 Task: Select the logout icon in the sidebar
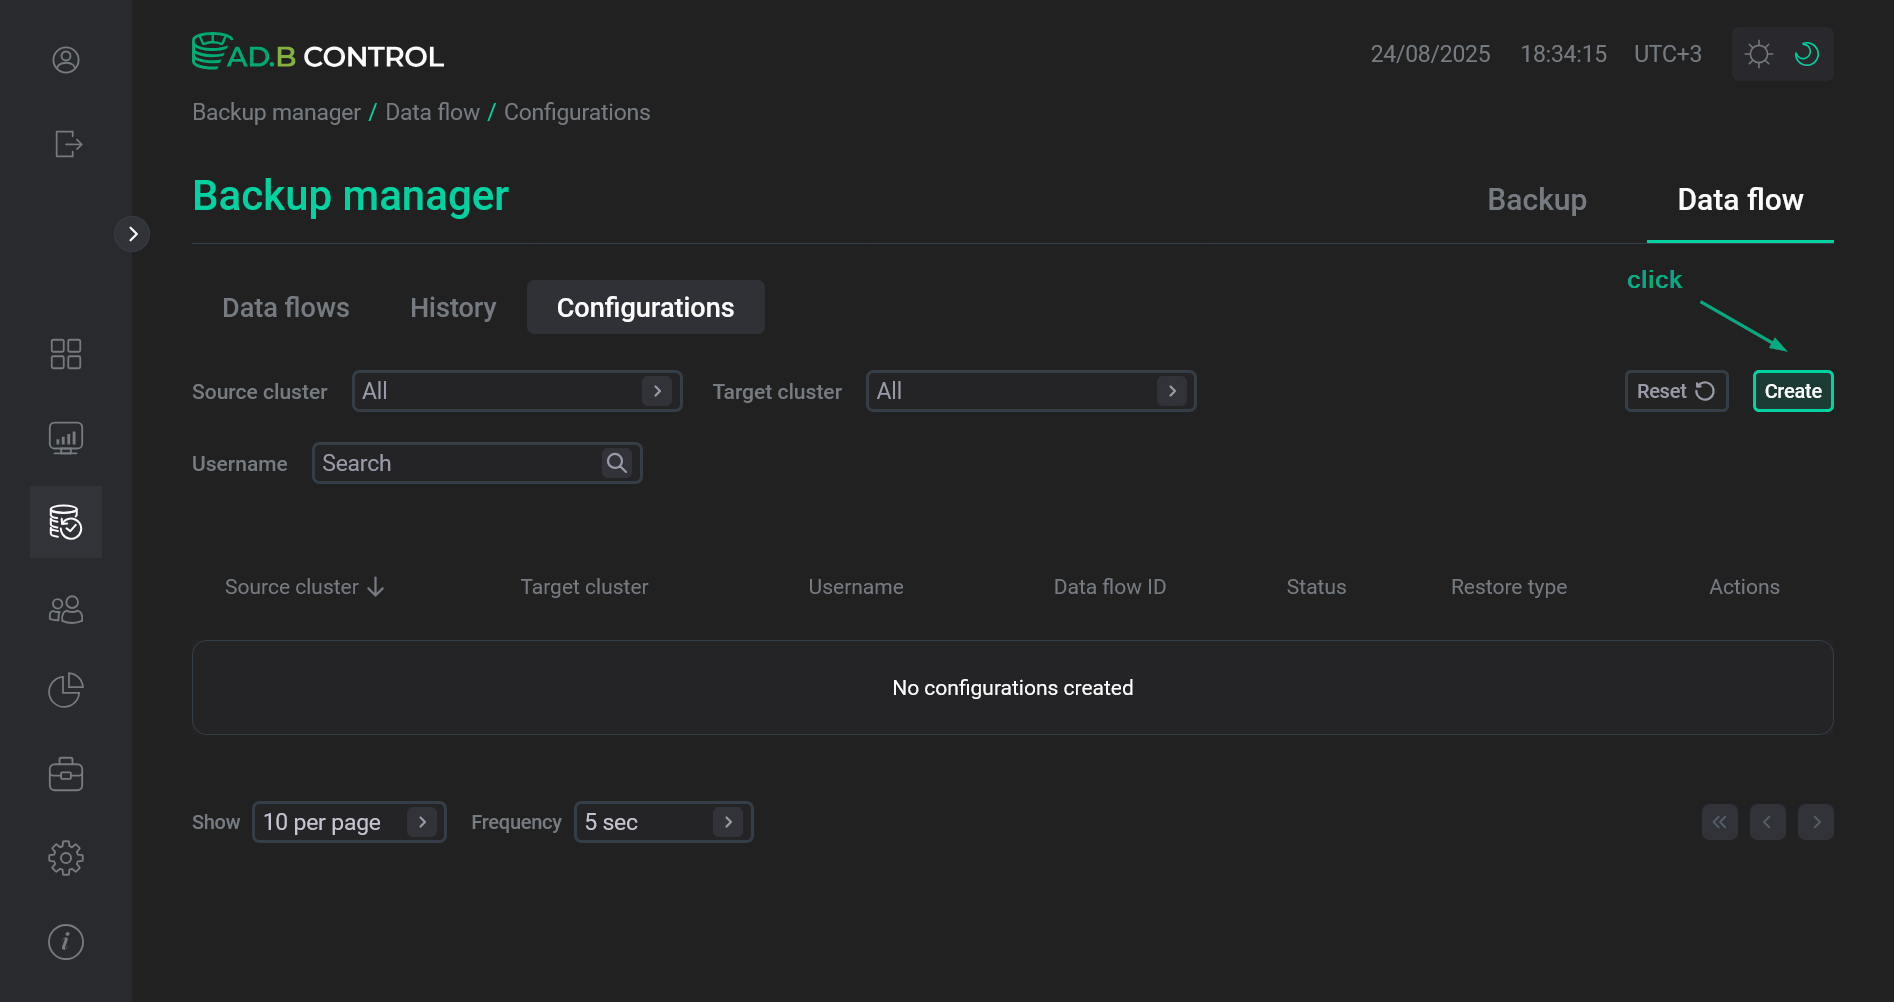click(66, 144)
